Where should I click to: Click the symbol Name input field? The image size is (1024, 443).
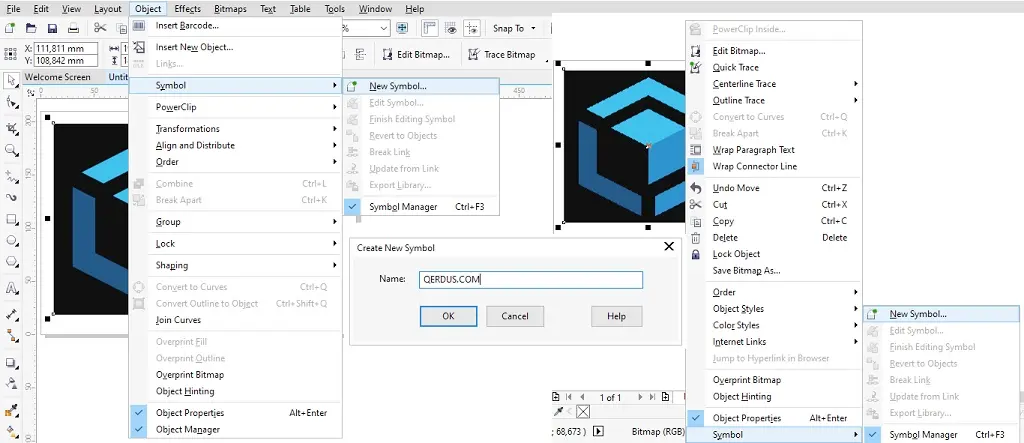[x=530, y=280]
